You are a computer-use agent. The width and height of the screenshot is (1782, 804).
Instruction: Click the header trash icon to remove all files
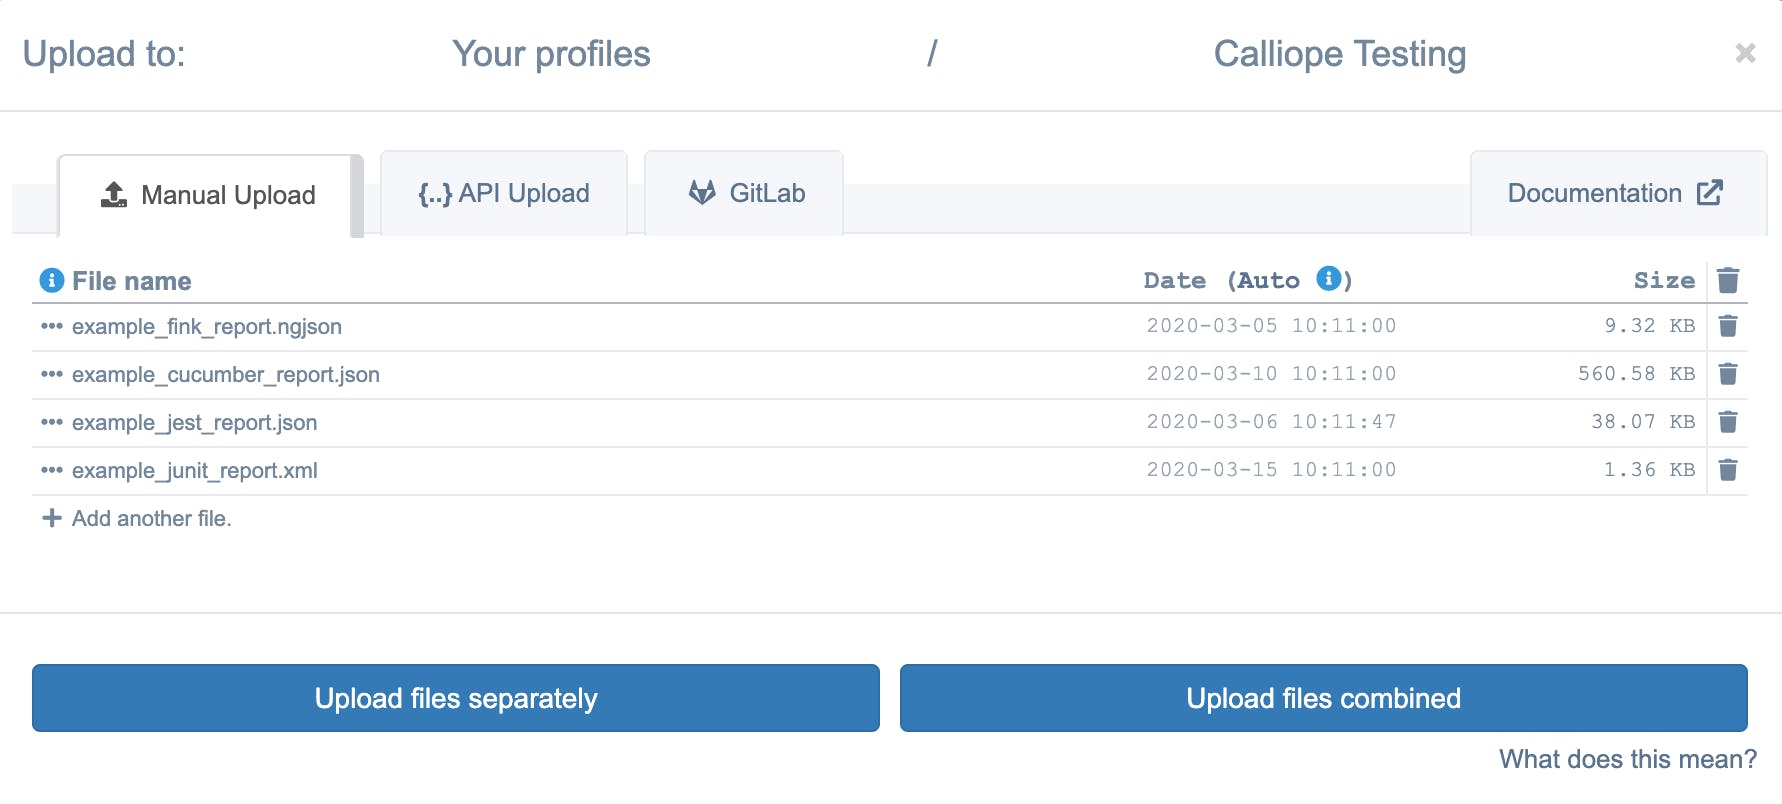(1727, 280)
